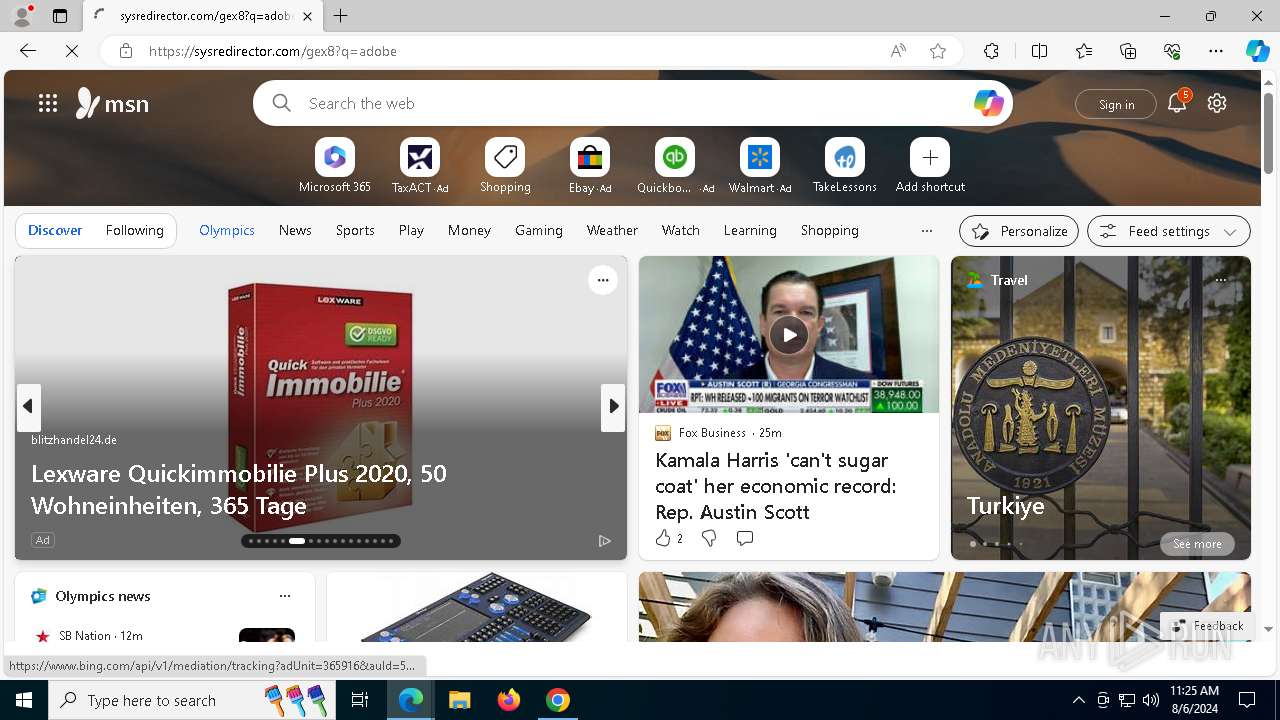The image size is (1280, 720).
Task: Open tab actions menu icon
Action: tap(60, 16)
